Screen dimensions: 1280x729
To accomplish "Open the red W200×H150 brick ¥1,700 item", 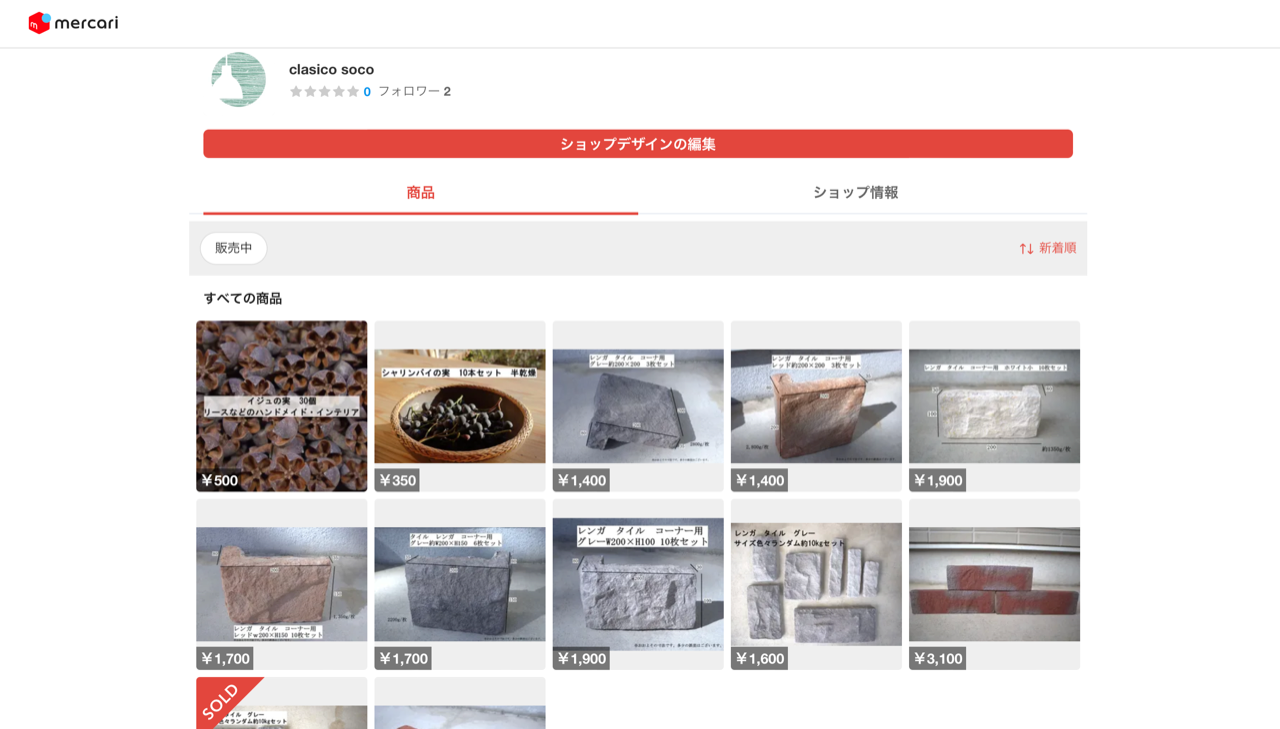I will click(x=282, y=584).
